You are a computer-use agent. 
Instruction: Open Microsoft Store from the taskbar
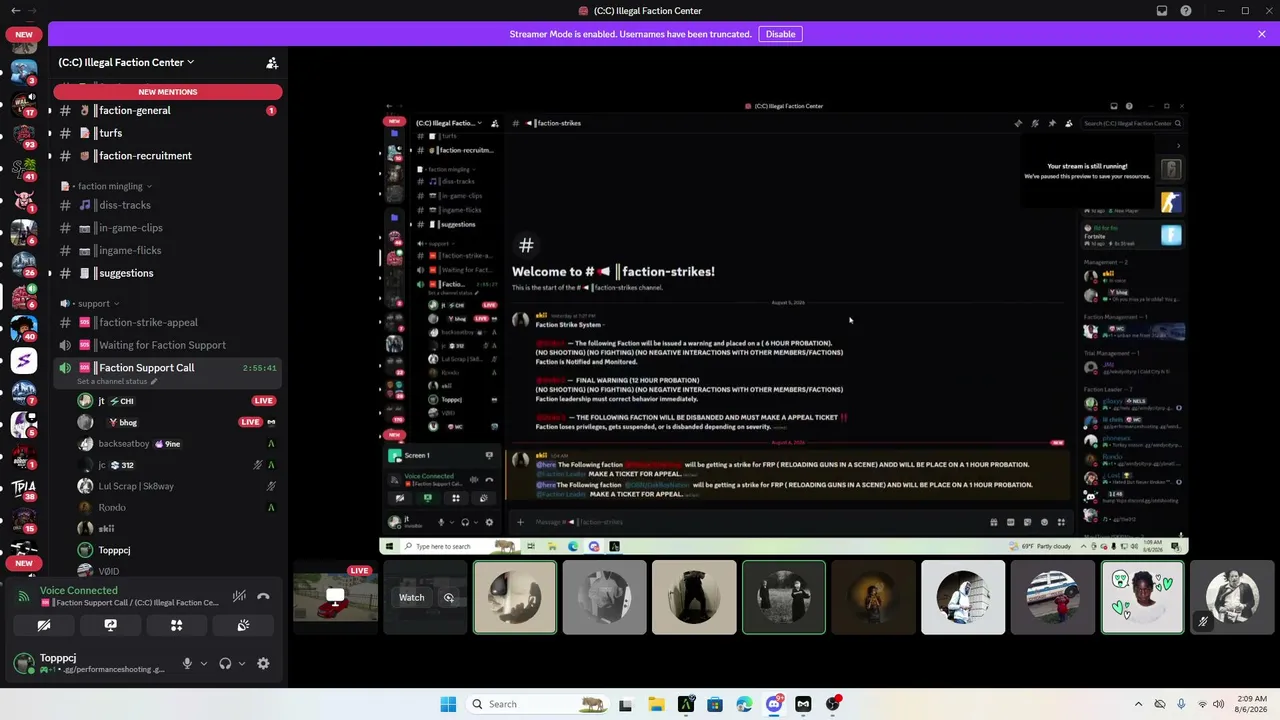pyautogui.click(x=715, y=704)
